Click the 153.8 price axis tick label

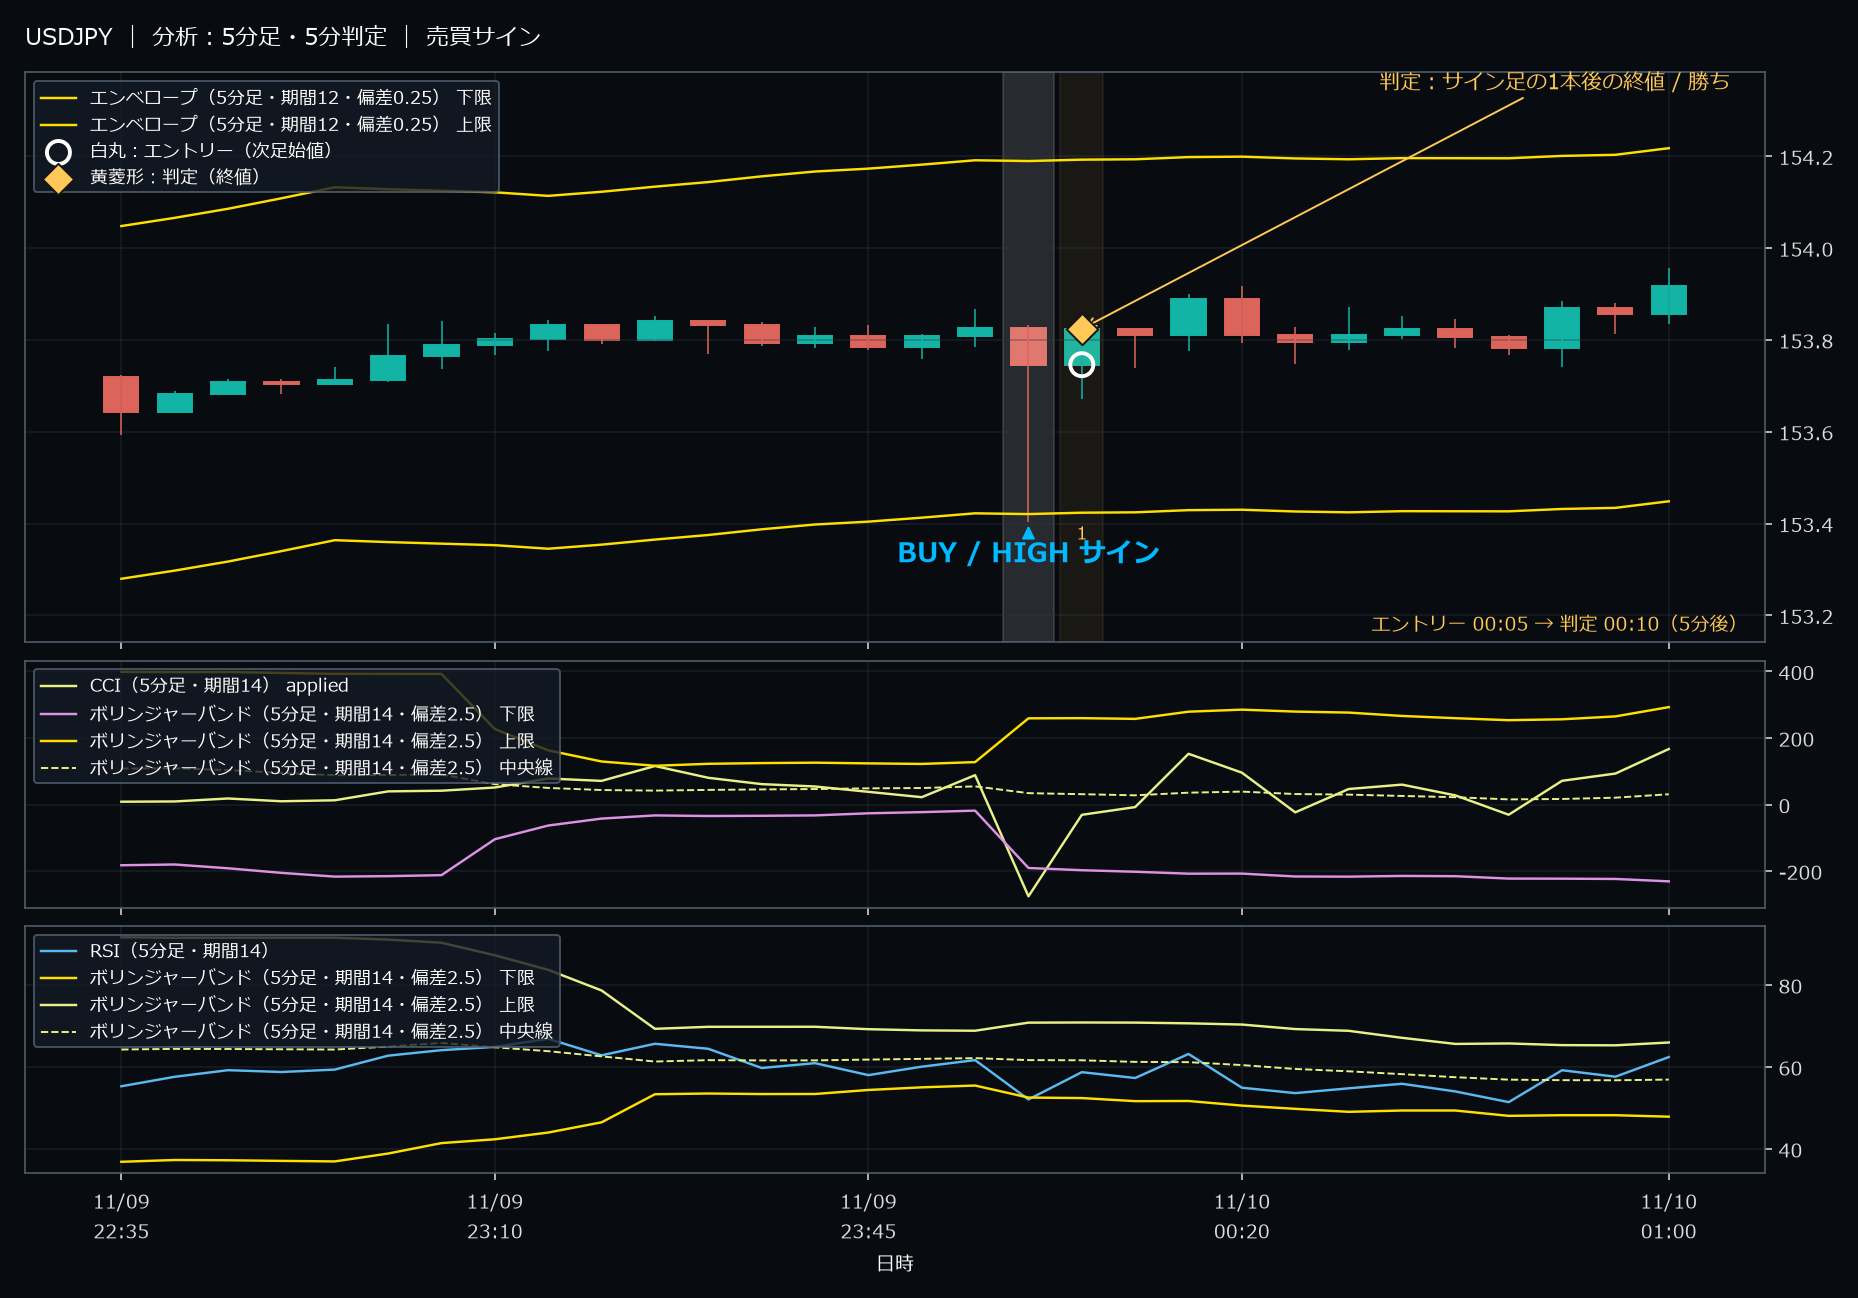pyautogui.click(x=1805, y=342)
